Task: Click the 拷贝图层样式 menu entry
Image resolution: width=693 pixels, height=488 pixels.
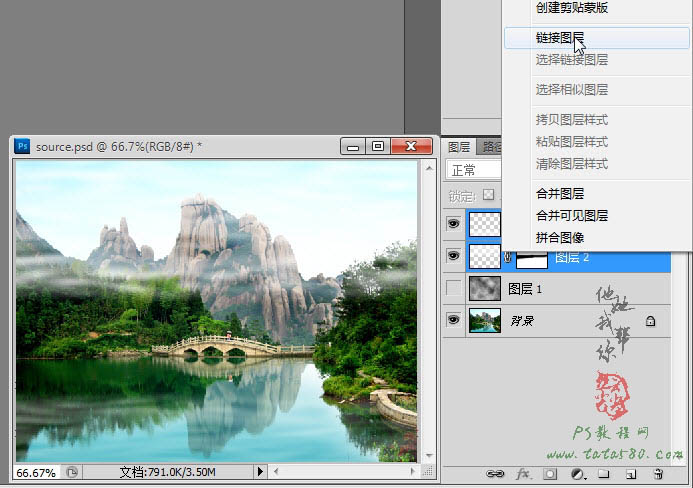Action: pos(572,120)
